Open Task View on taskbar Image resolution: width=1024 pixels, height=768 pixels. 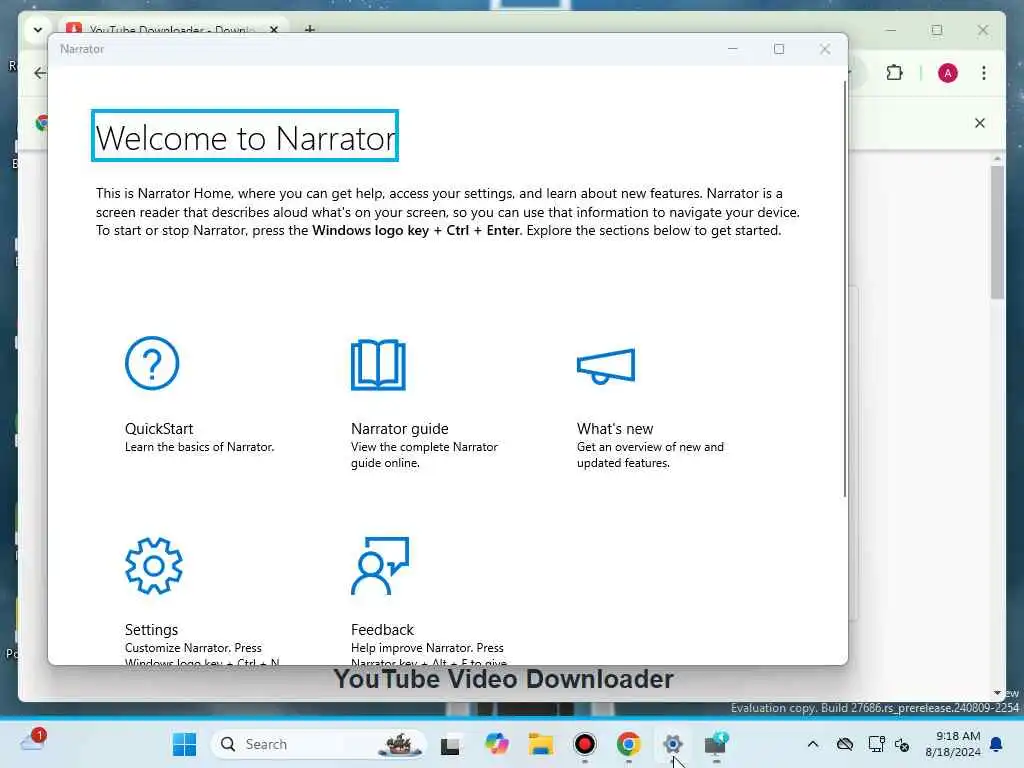[450, 745]
